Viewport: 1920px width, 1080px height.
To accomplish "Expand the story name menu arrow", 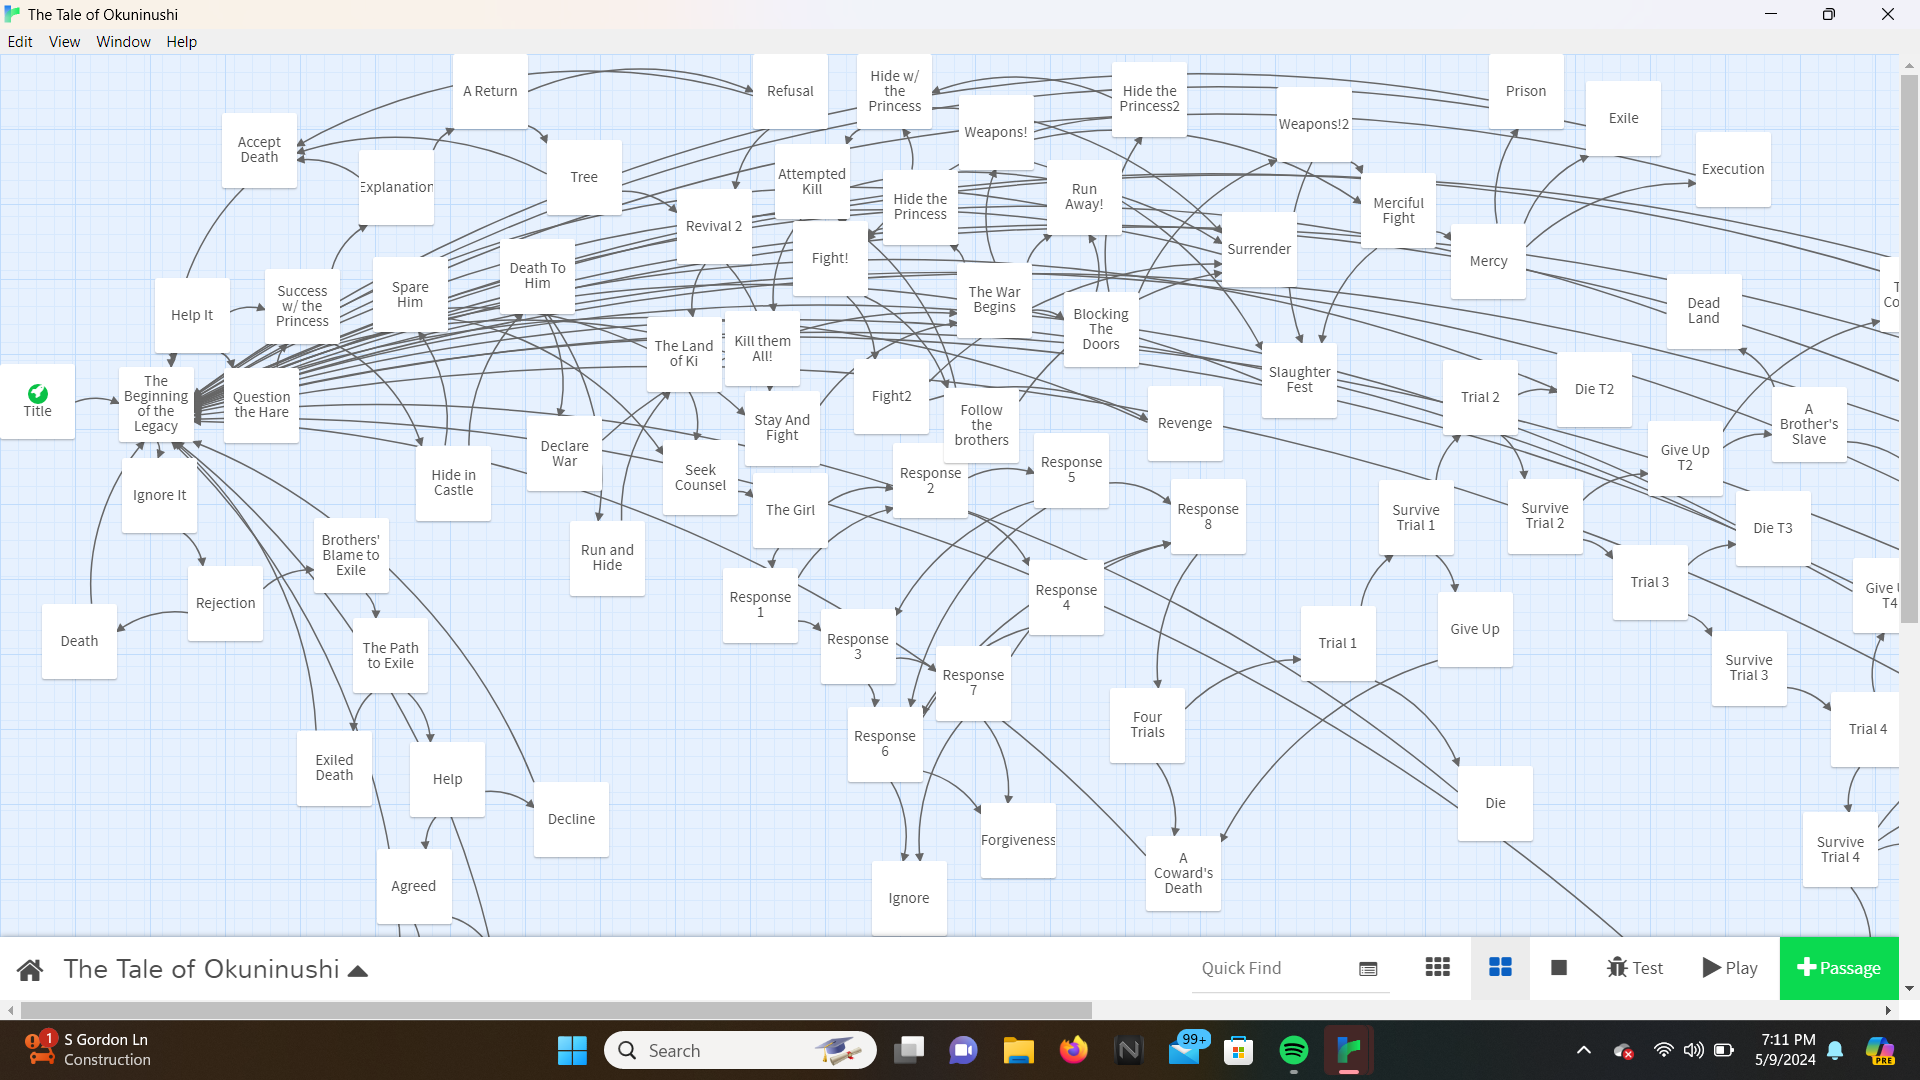I will point(357,970).
